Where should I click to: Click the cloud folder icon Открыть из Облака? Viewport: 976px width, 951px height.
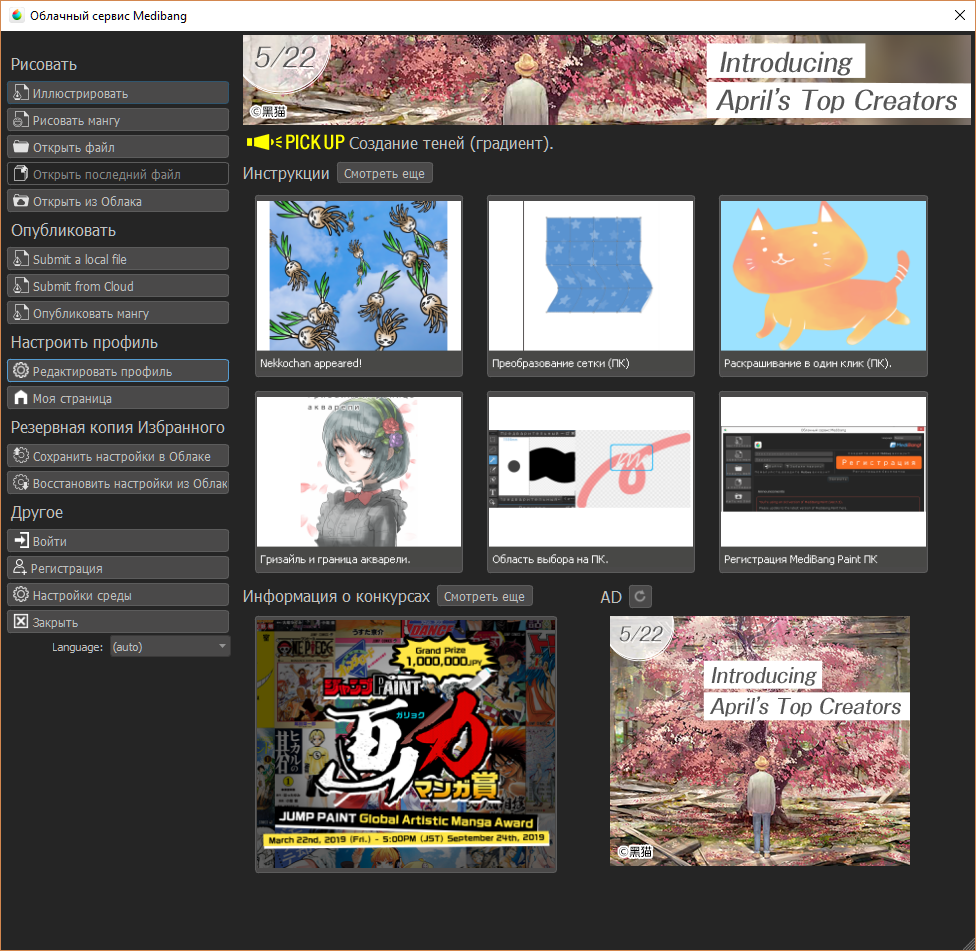[20, 201]
